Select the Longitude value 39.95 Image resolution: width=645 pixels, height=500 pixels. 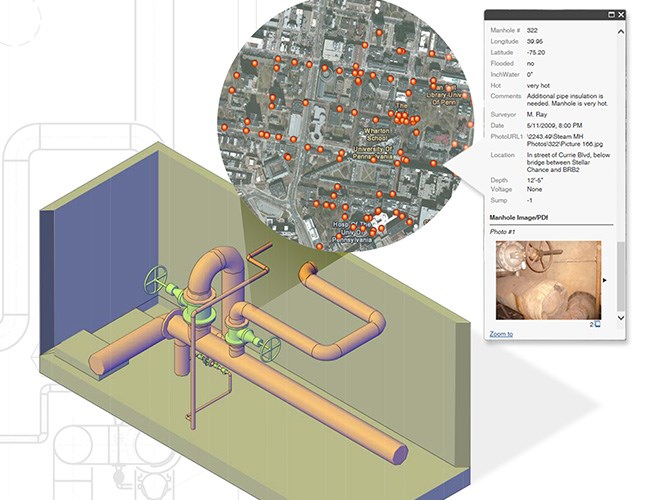click(x=534, y=42)
